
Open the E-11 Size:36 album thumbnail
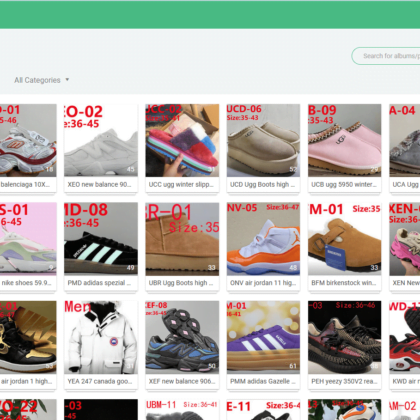coord(263,410)
